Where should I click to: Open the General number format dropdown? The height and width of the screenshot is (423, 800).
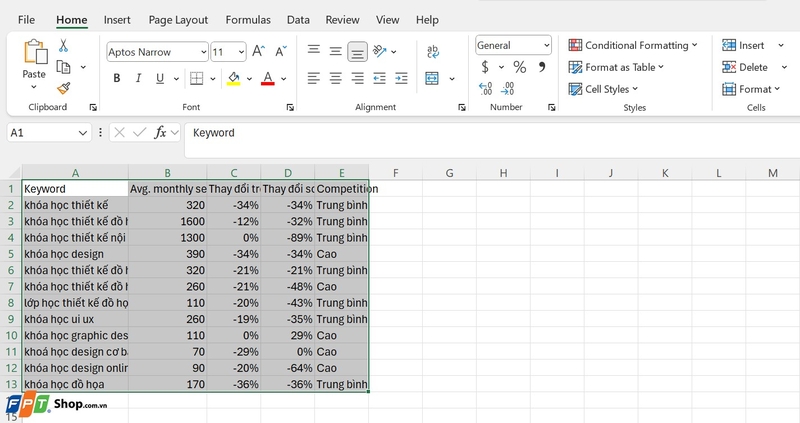546,45
